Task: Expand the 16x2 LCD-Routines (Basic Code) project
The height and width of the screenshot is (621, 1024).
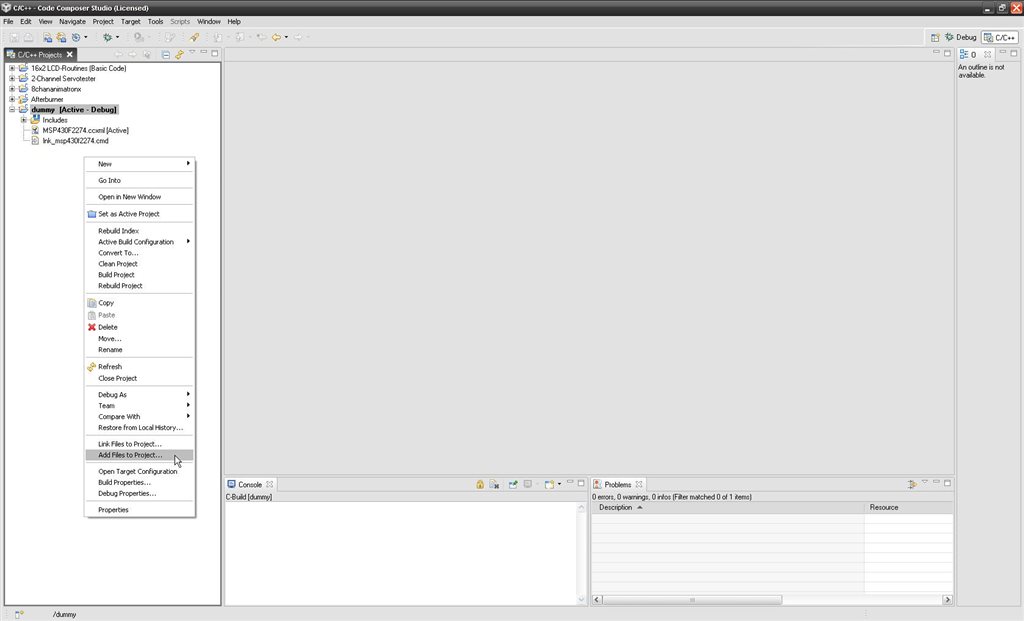Action: click(x=12, y=68)
